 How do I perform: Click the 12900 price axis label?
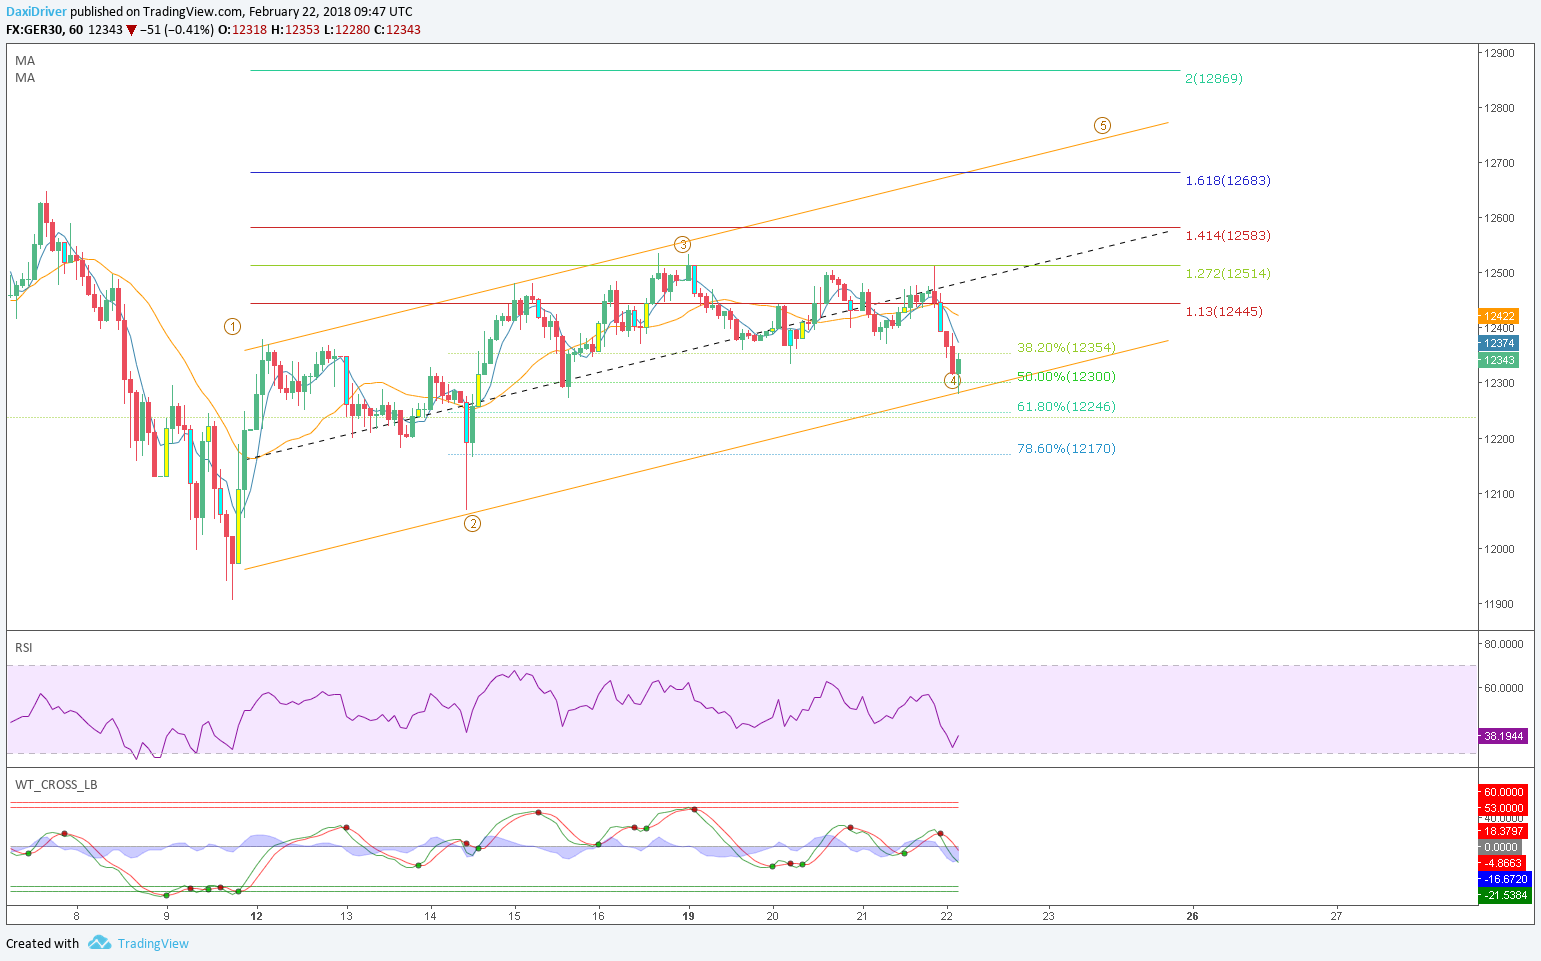pos(1499,53)
